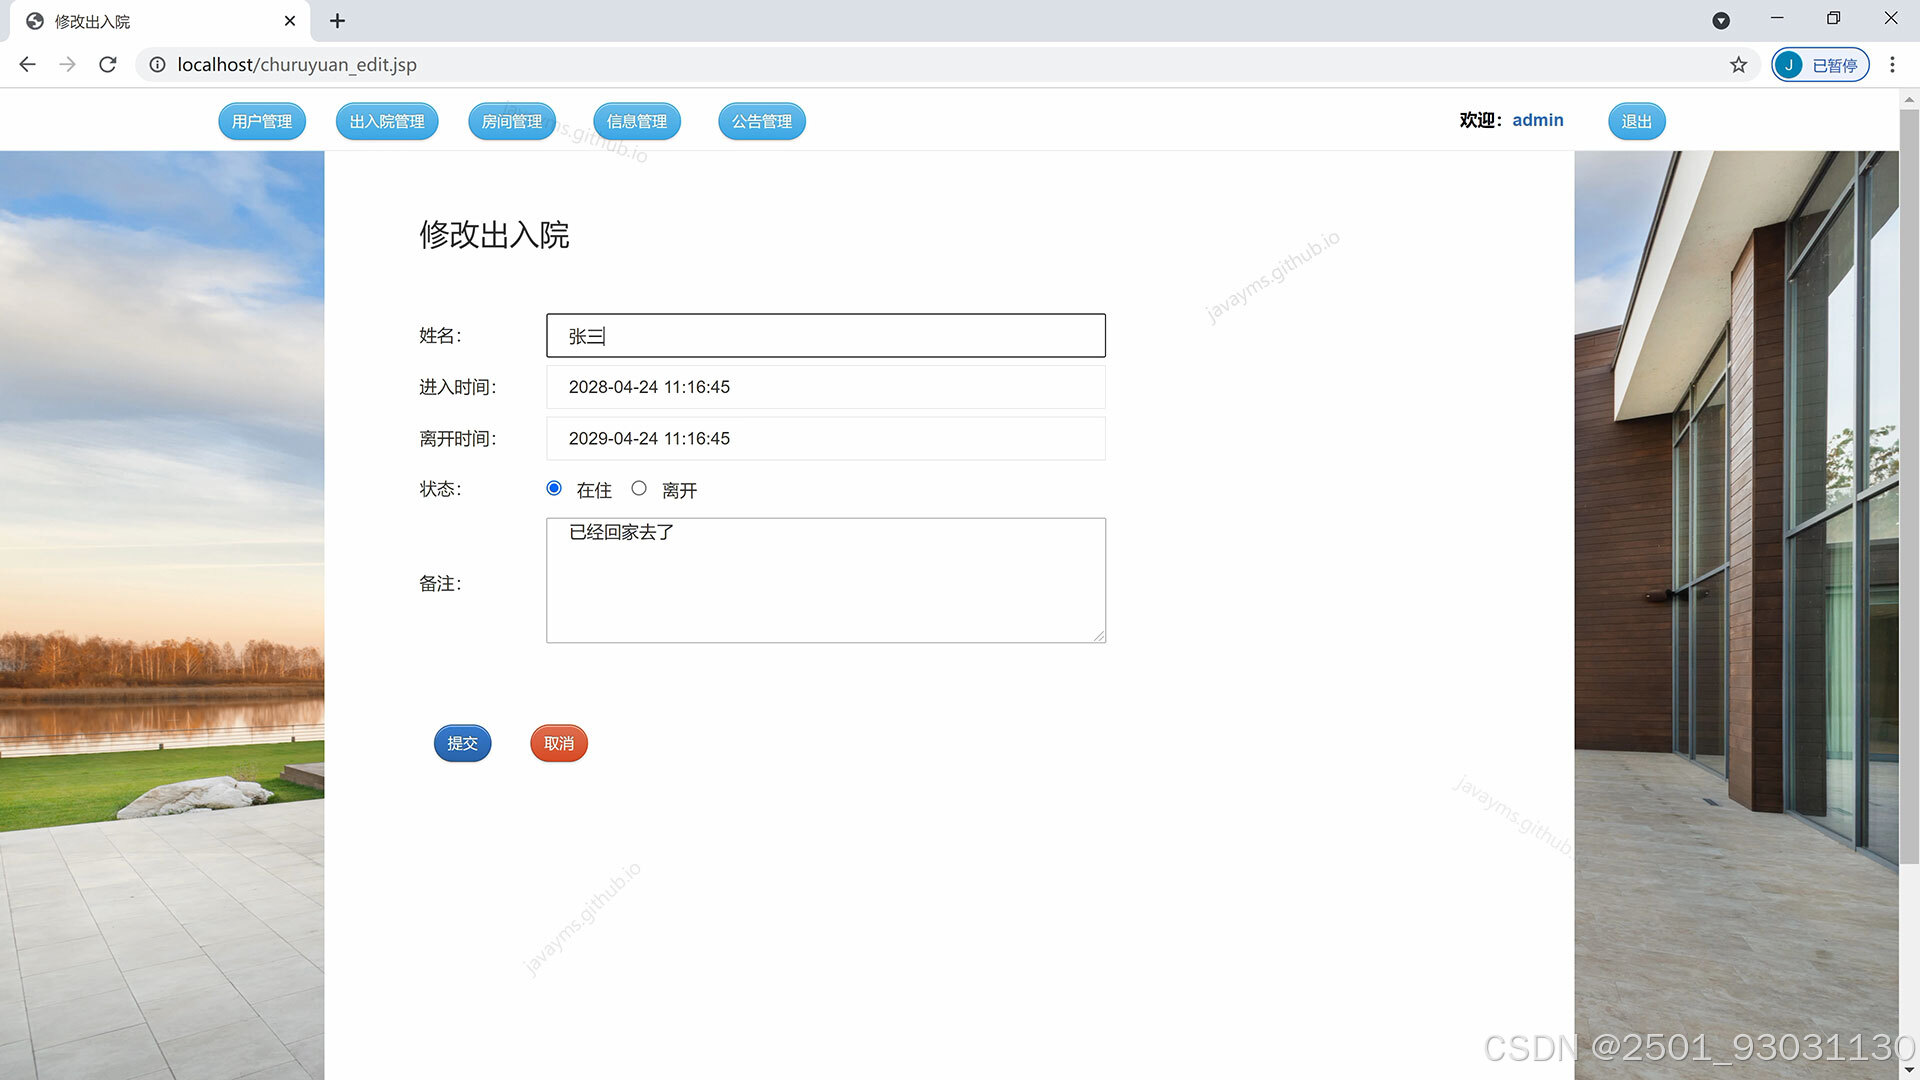Open the 出入院管理 menu
The image size is (1920, 1080).
387,121
